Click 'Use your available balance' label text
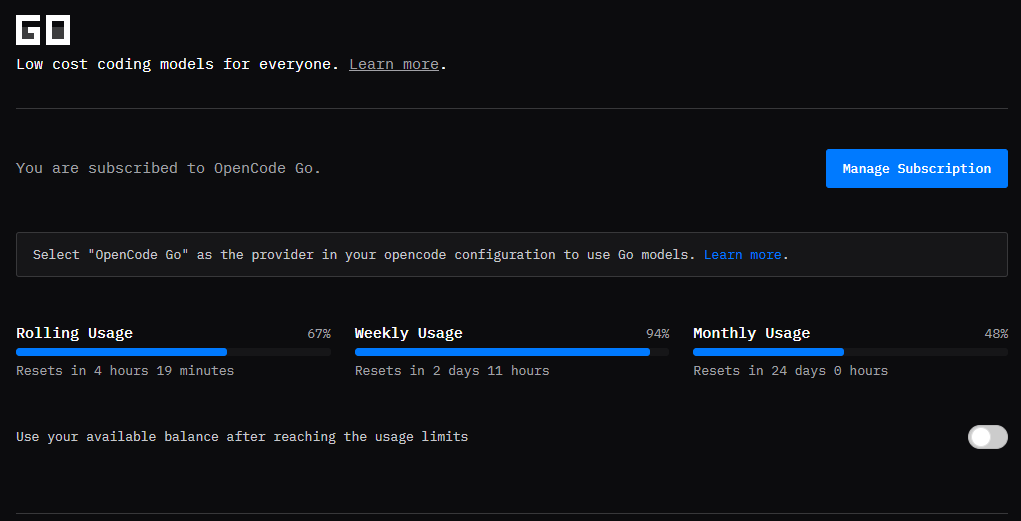The width and height of the screenshot is (1021, 521). click(242, 437)
